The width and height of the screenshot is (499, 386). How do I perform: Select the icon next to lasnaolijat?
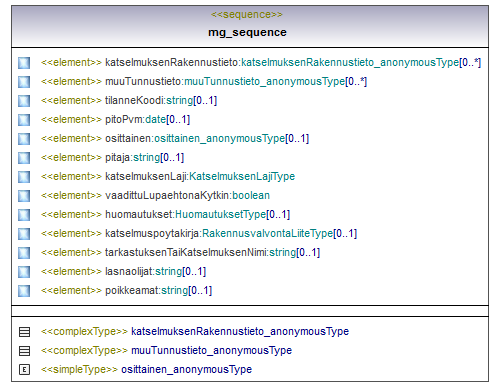(x=24, y=272)
